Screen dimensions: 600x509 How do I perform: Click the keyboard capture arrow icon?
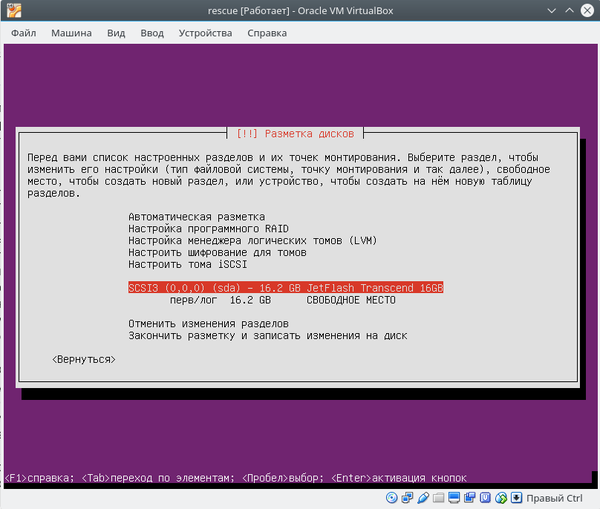[x=516, y=498]
